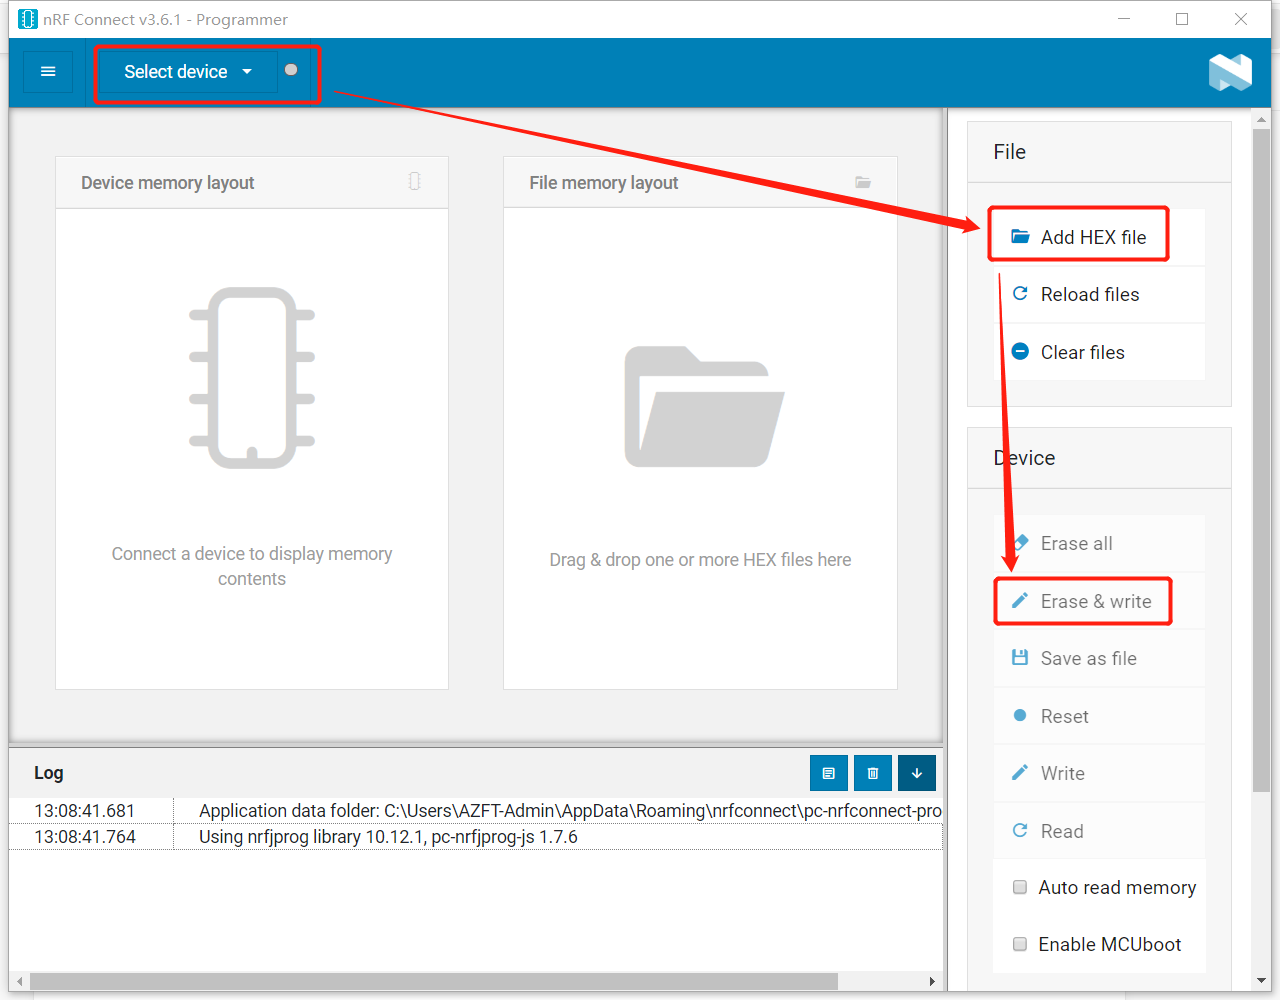Open the hamburger main menu
Viewport: 1280px width, 1000px height.
coord(47,72)
